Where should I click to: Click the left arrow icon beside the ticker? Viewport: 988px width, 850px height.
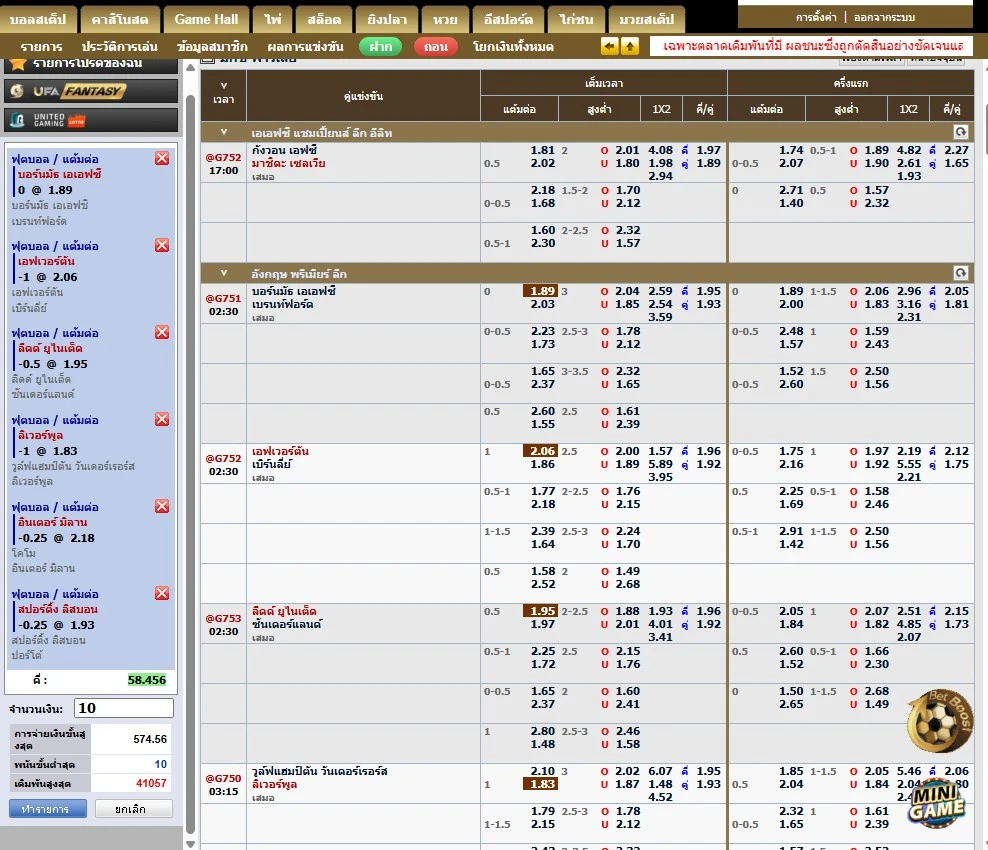(609, 47)
